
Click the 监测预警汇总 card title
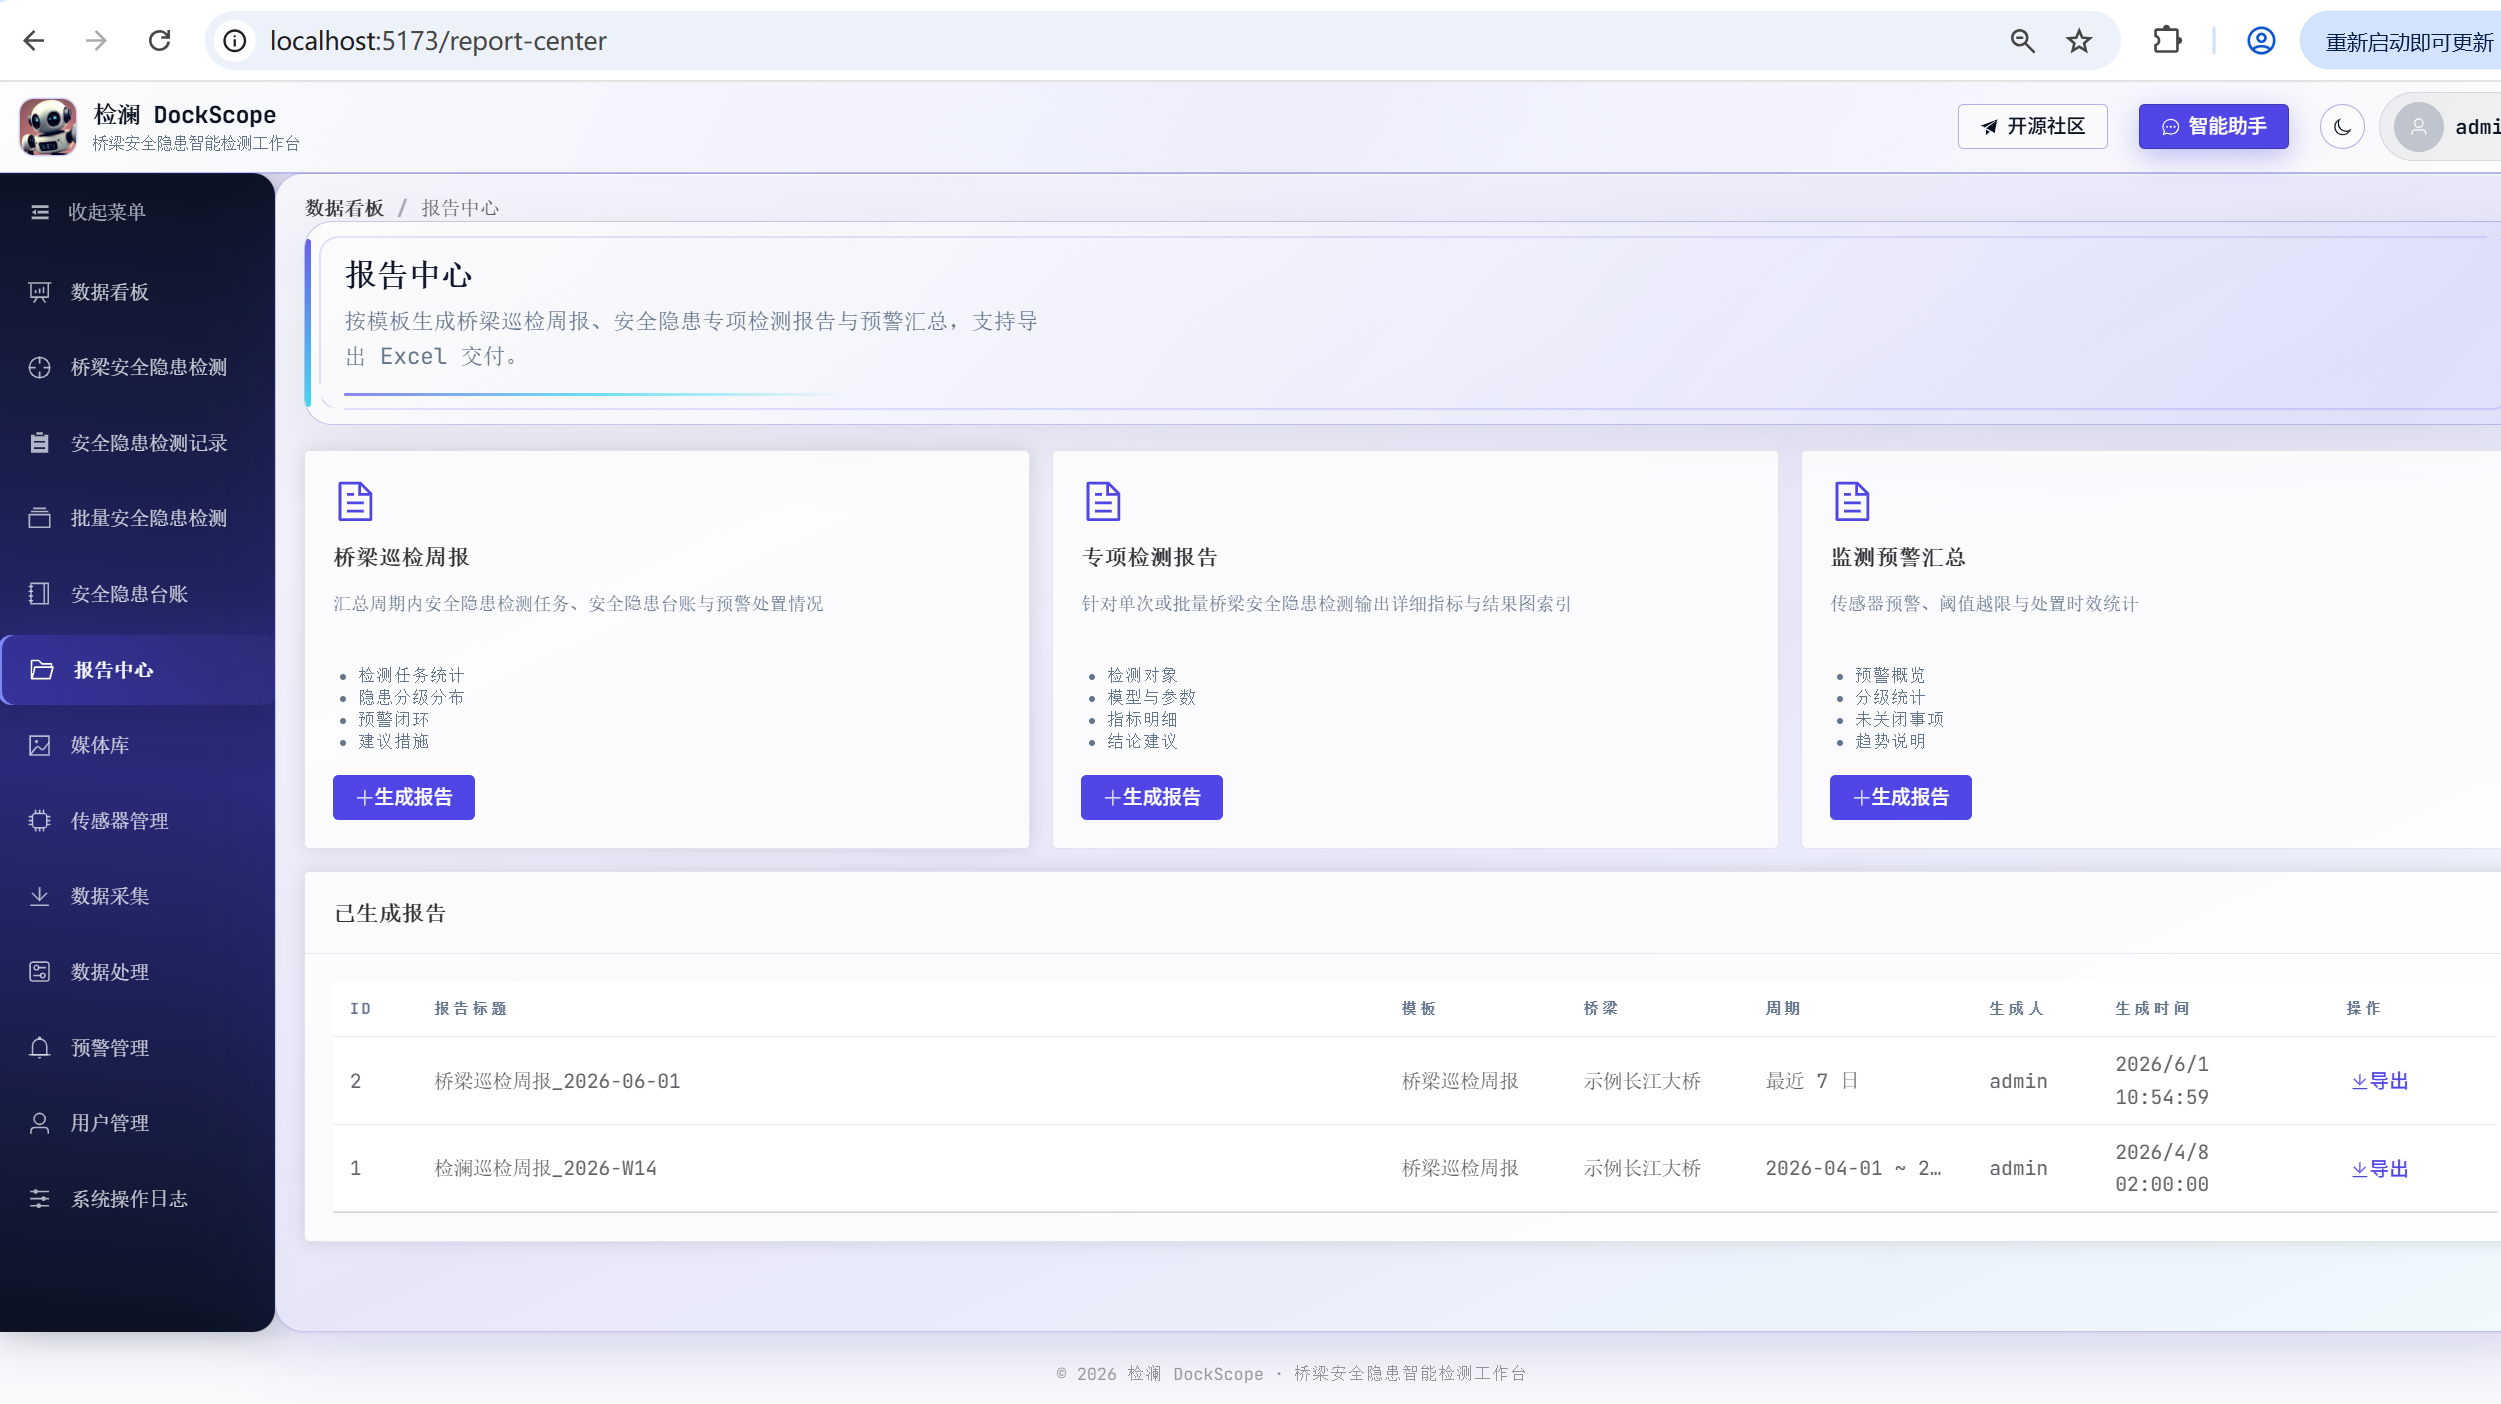click(1898, 557)
